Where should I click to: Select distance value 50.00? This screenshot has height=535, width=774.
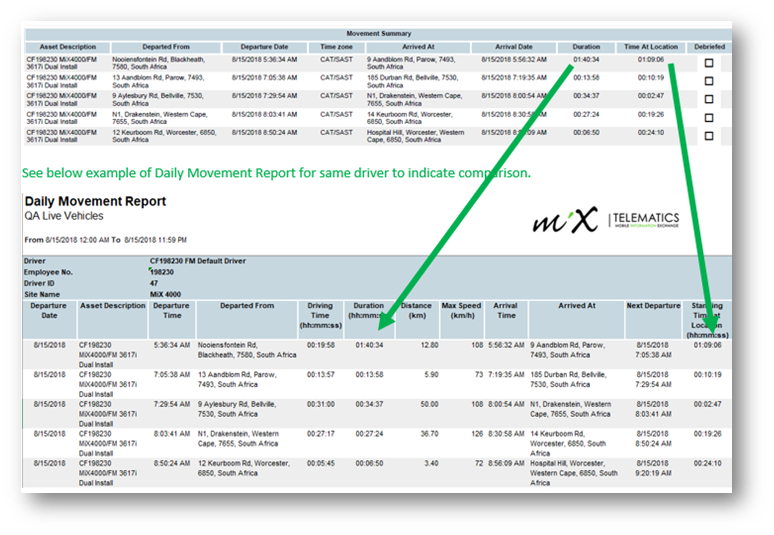pos(429,404)
